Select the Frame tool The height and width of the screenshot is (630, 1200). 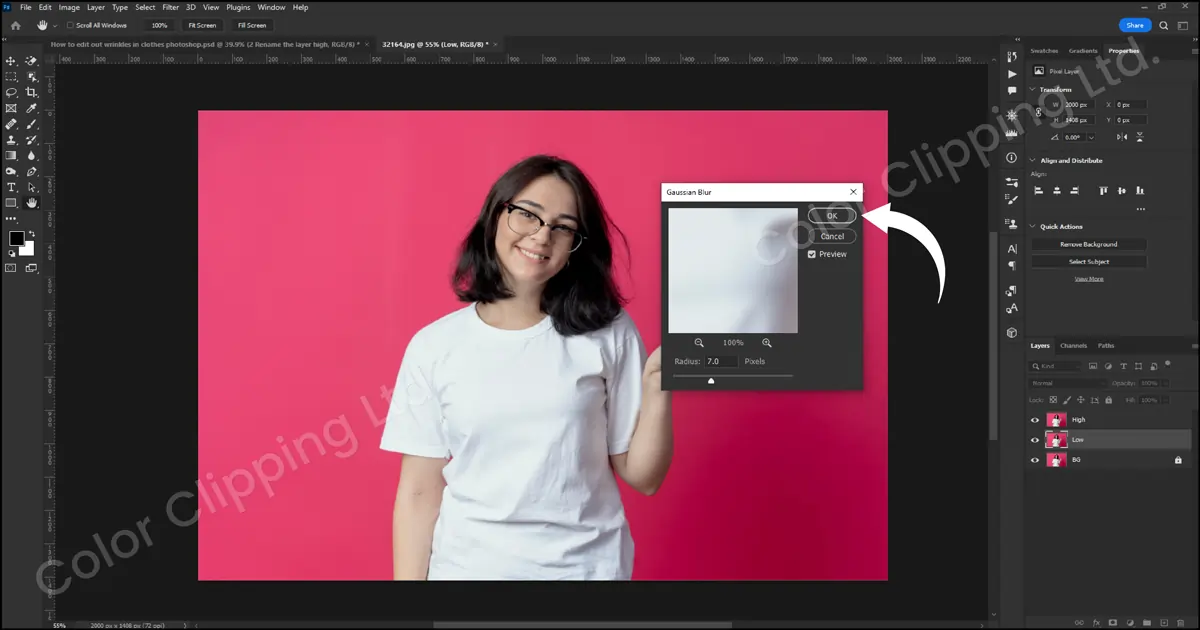click(11, 109)
